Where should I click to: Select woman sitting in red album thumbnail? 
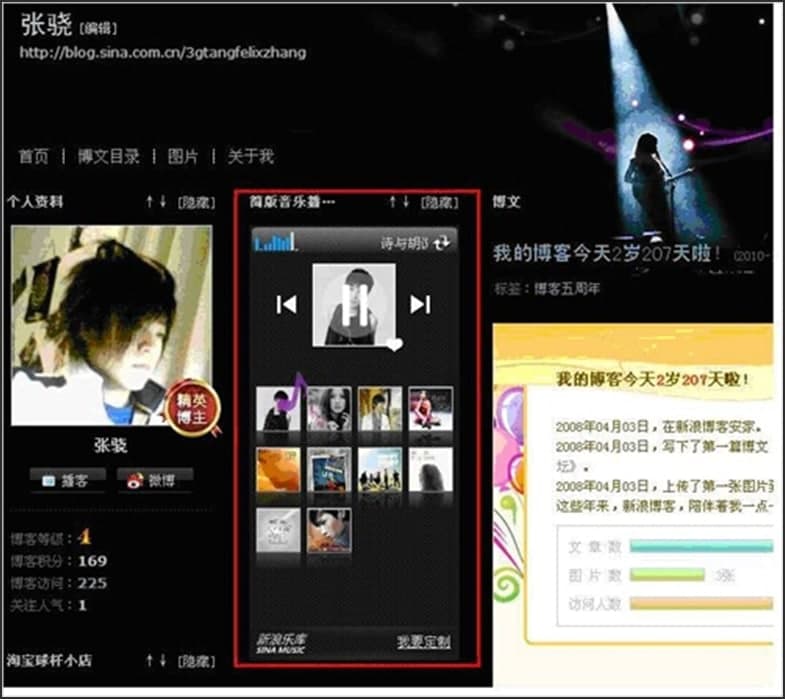[431, 409]
